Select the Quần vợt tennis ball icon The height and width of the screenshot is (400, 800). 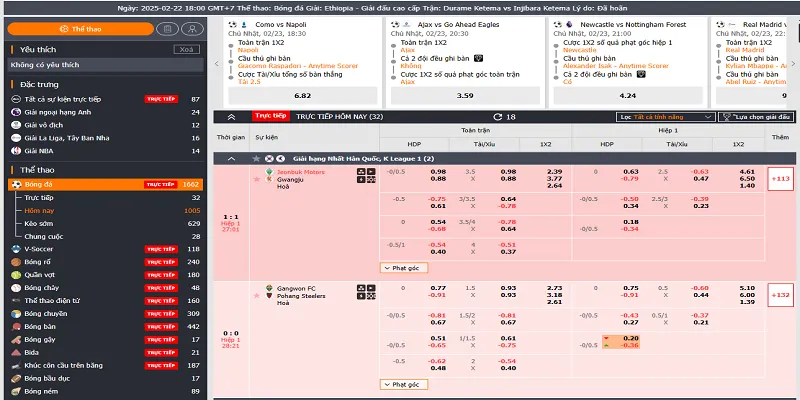point(16,275)
